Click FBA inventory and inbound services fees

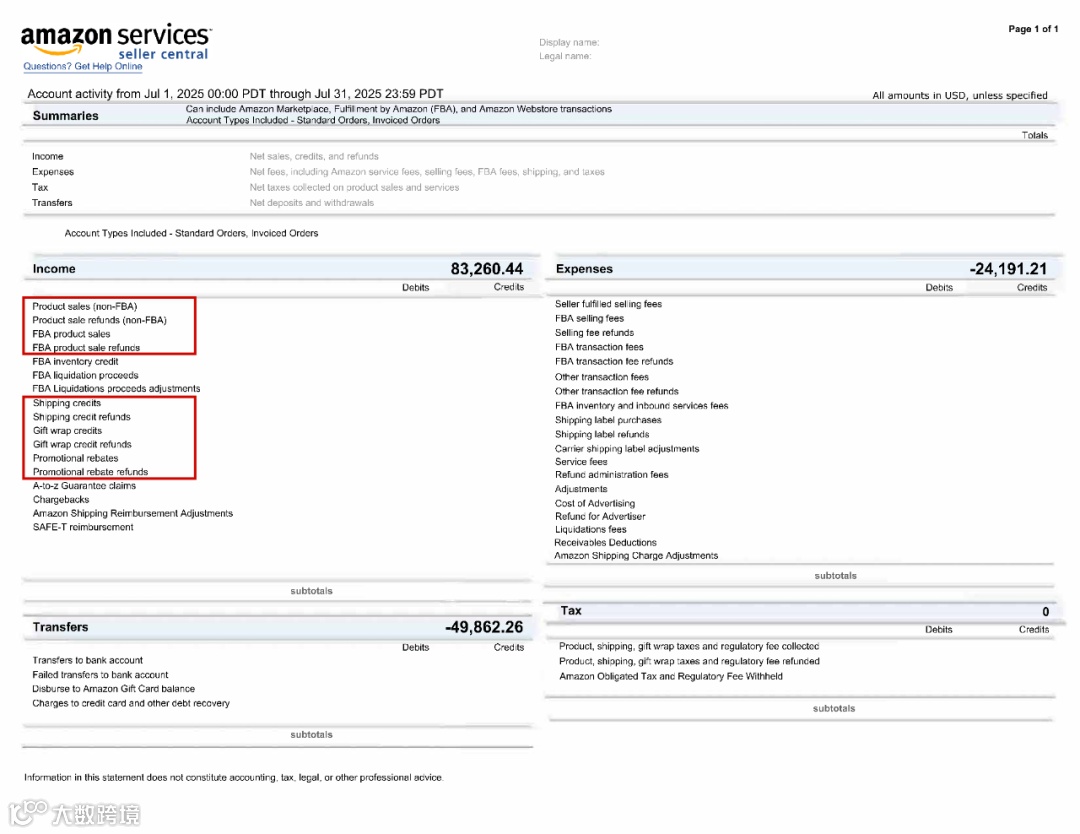[641, 406]
